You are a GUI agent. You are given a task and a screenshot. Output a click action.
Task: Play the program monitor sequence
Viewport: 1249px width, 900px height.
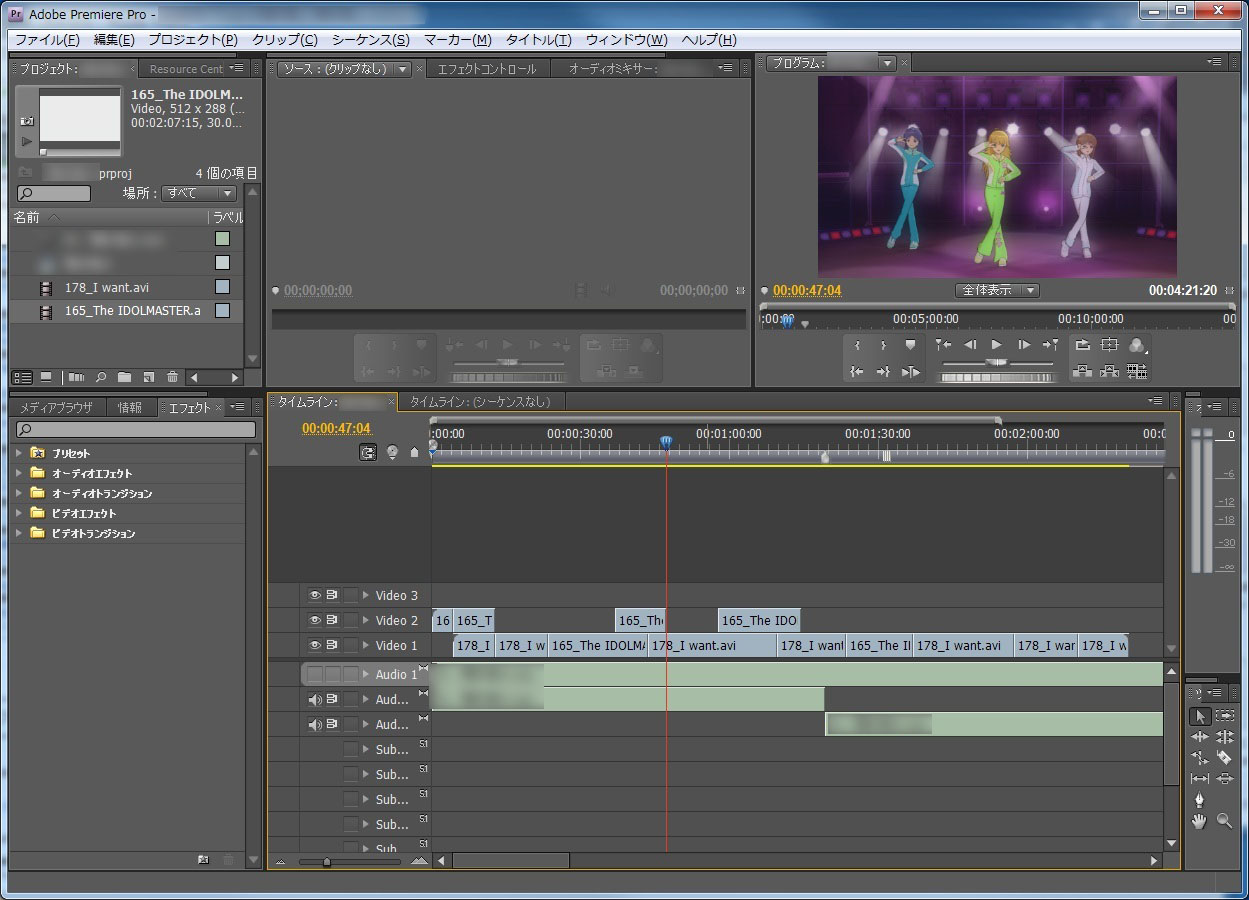(x=997, y=345)
